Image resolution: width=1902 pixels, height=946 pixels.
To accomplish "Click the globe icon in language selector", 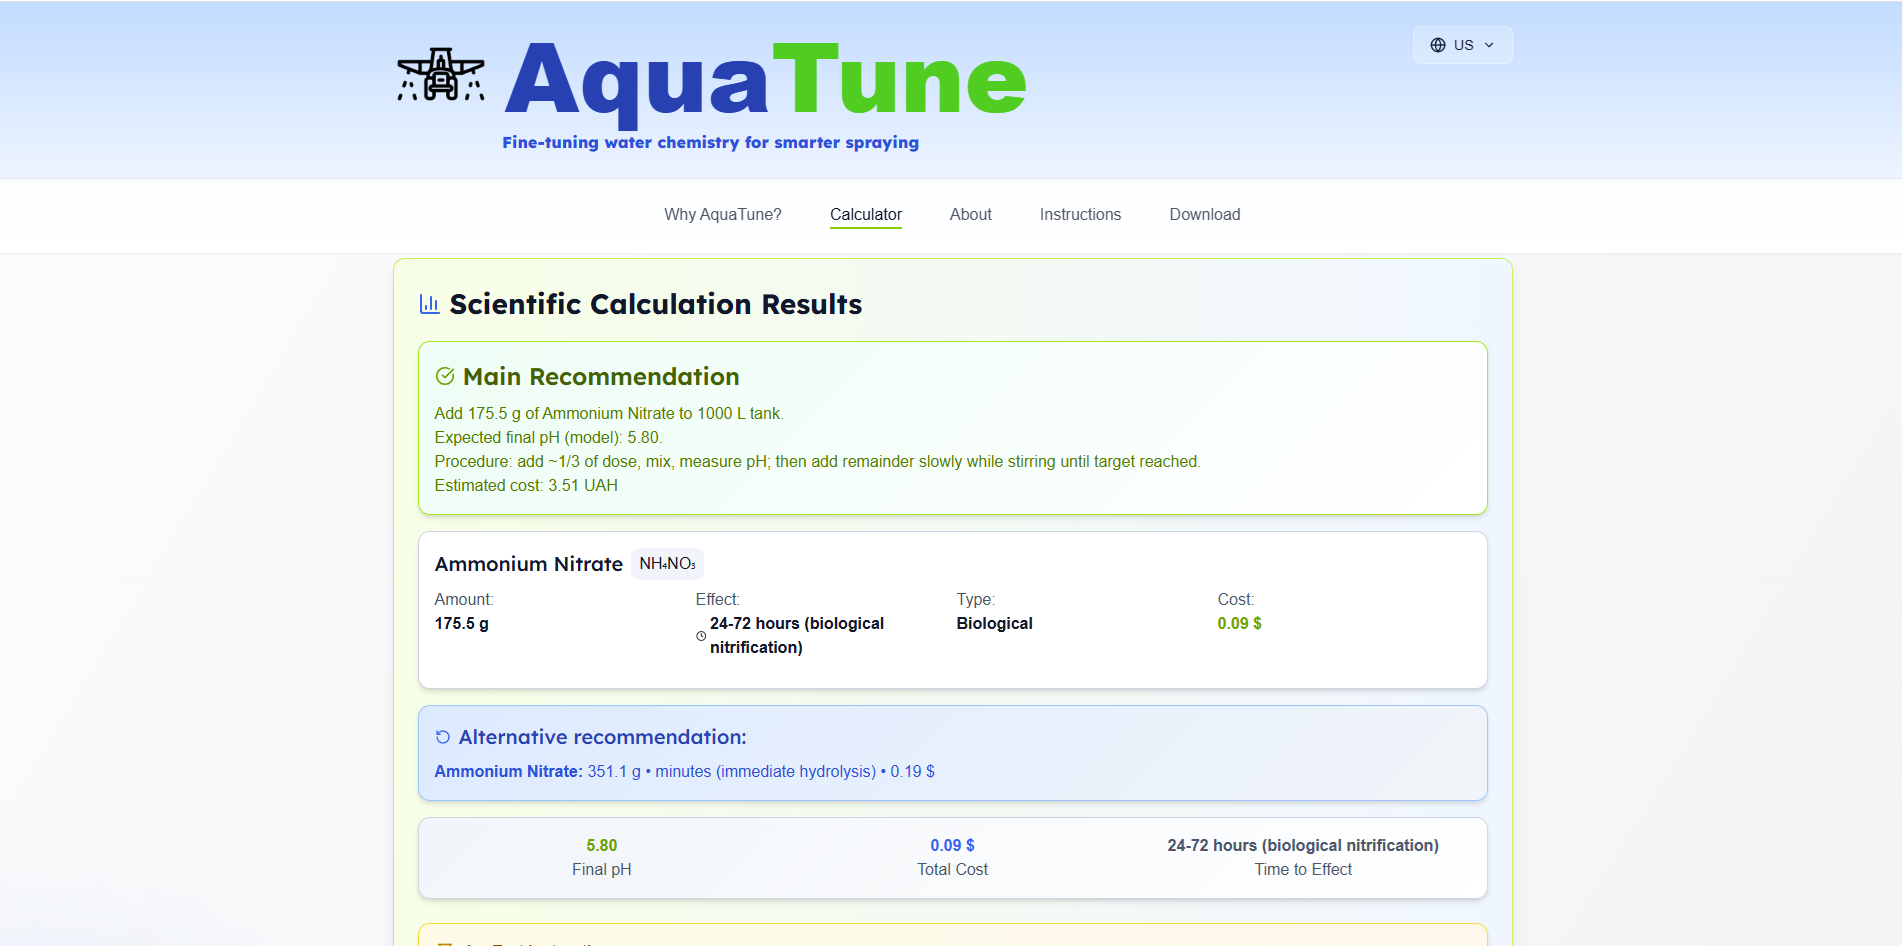I will tap(1438, 45).
